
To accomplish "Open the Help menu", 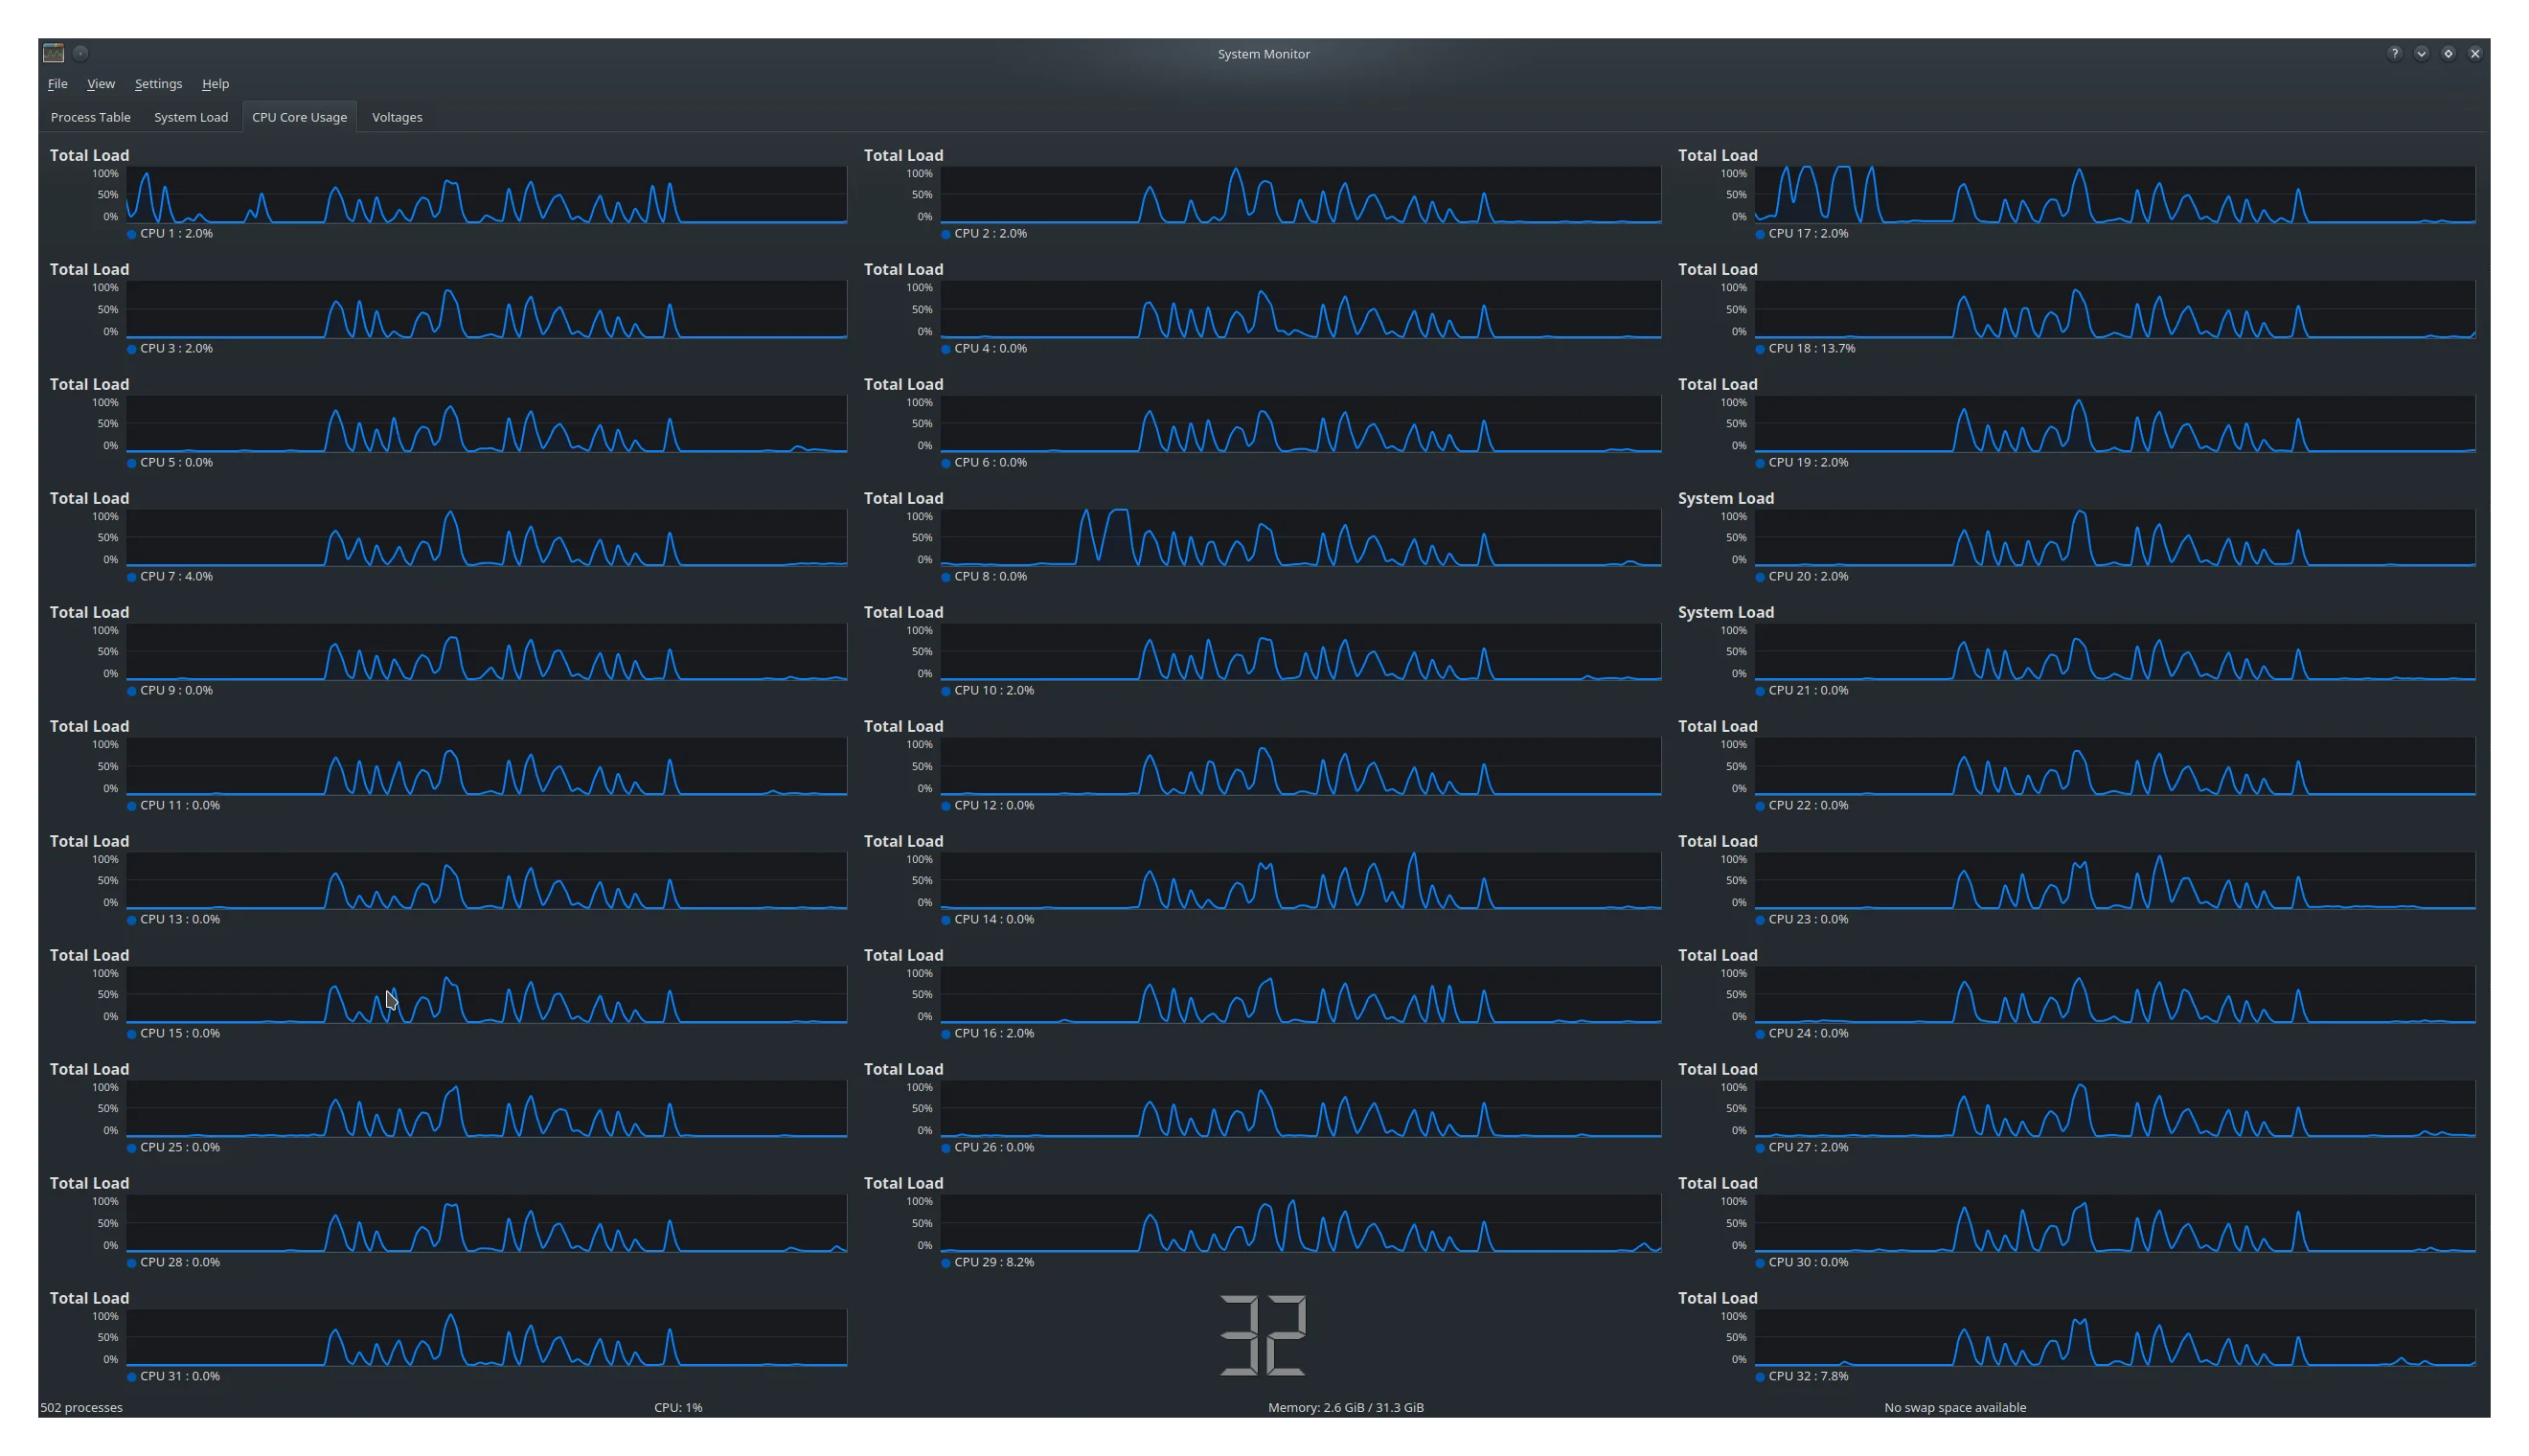I will 215,84.
